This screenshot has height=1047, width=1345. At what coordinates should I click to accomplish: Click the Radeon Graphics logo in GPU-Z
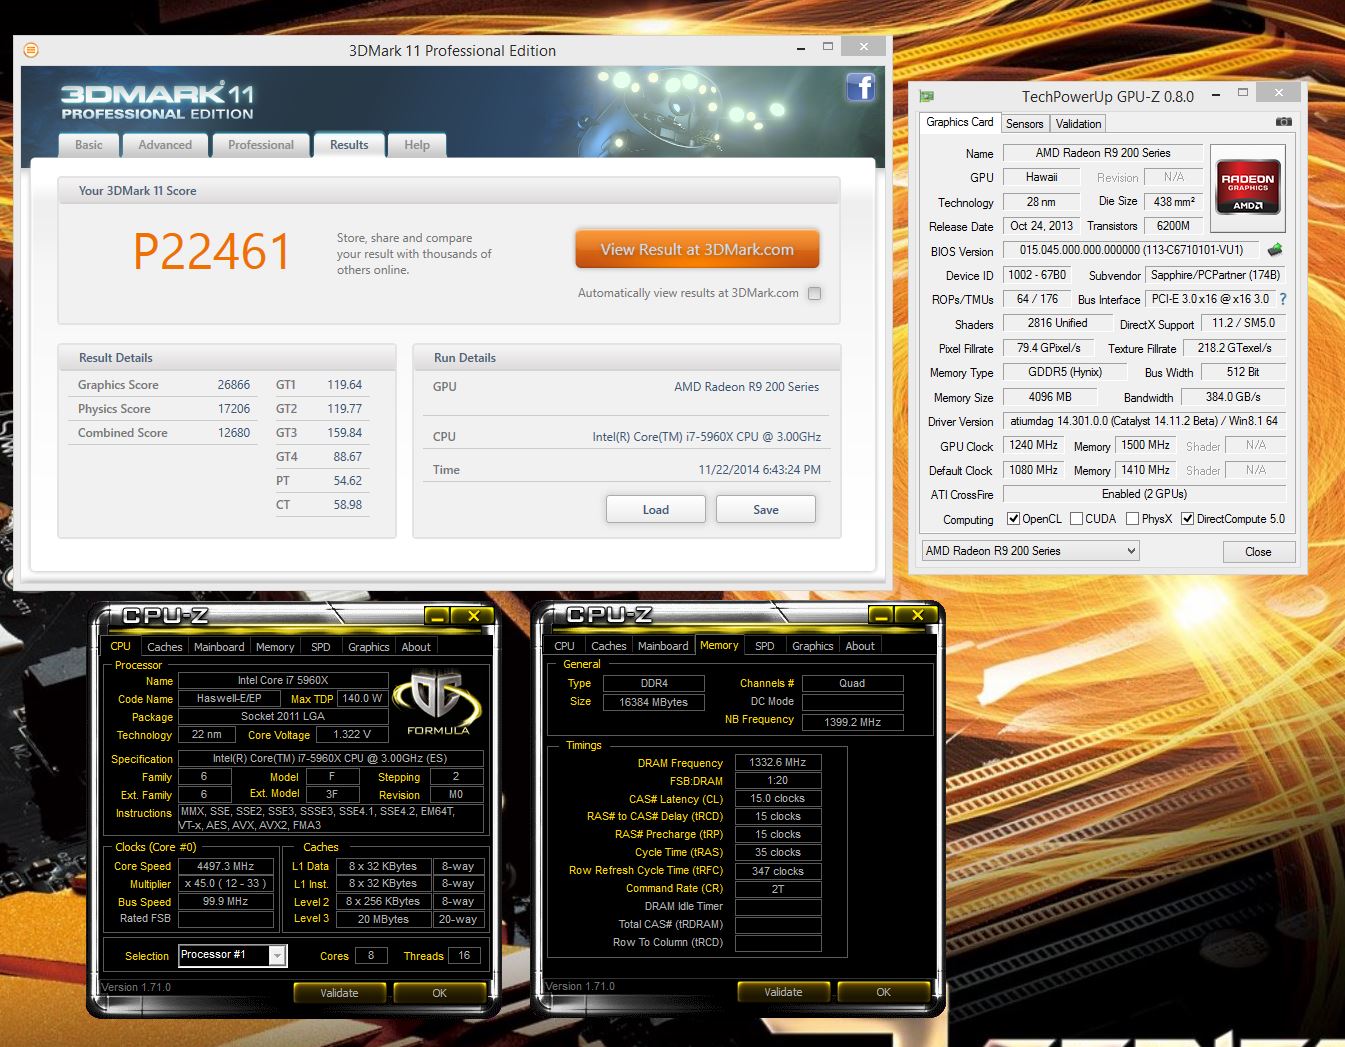[1247, 186]
